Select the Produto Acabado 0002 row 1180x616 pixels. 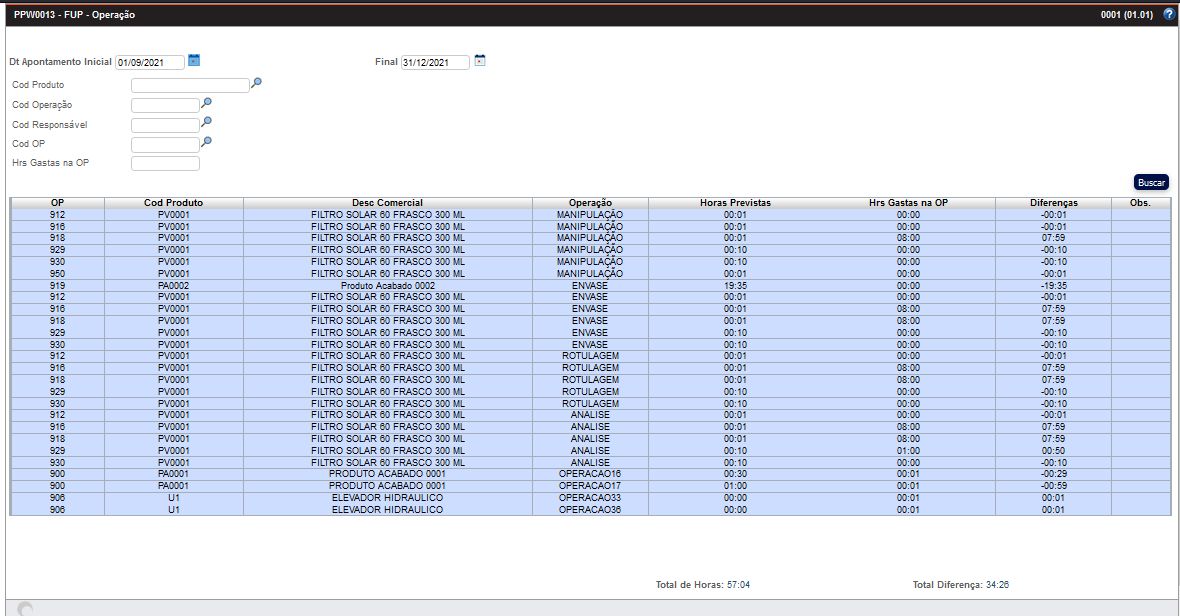click(387, 285)
